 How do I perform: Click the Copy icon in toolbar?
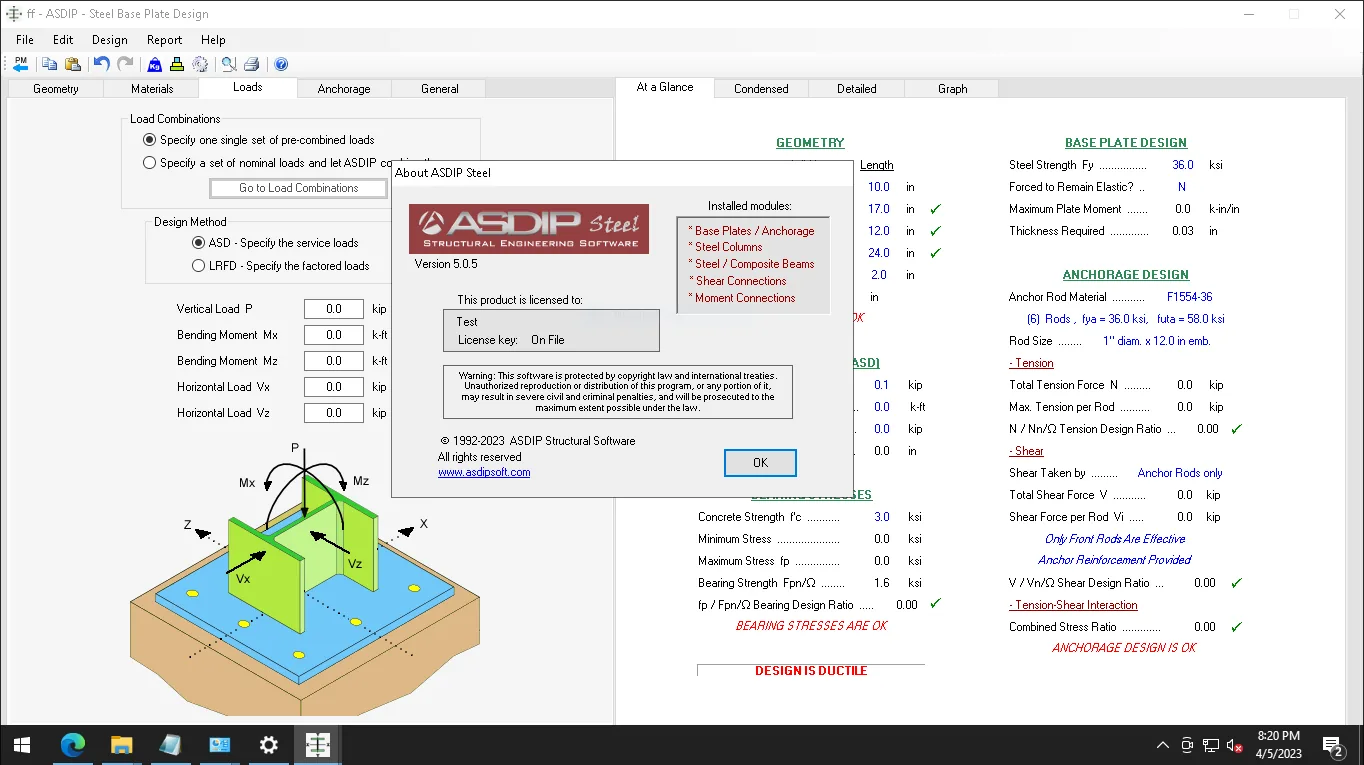point(49,64)
